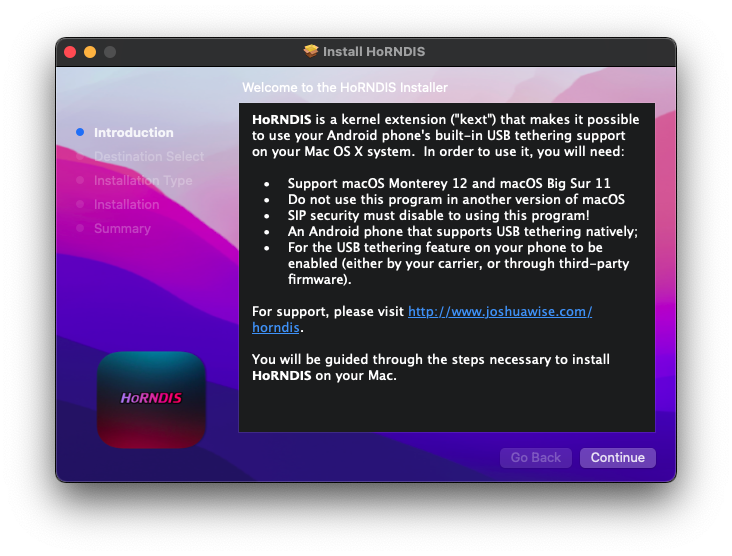Select the Destination Select step
732x556 pixels.
(149, 156)
